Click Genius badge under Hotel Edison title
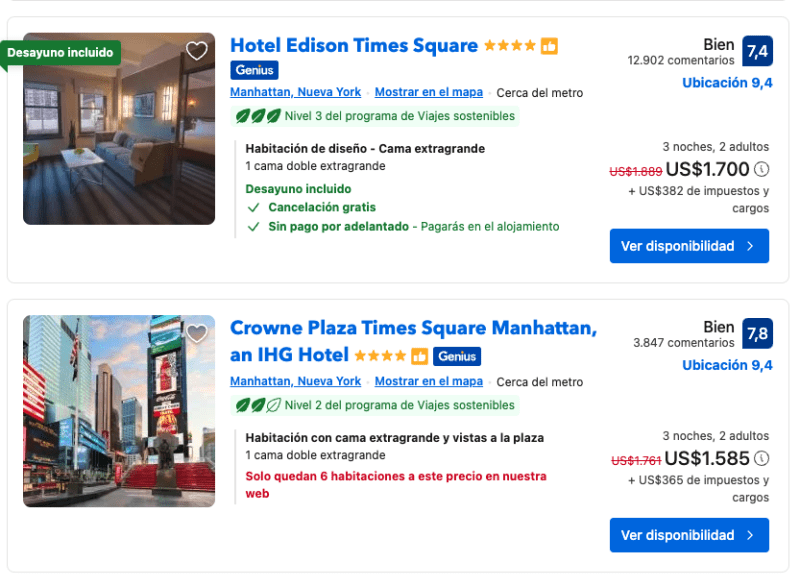 [254, 70]
